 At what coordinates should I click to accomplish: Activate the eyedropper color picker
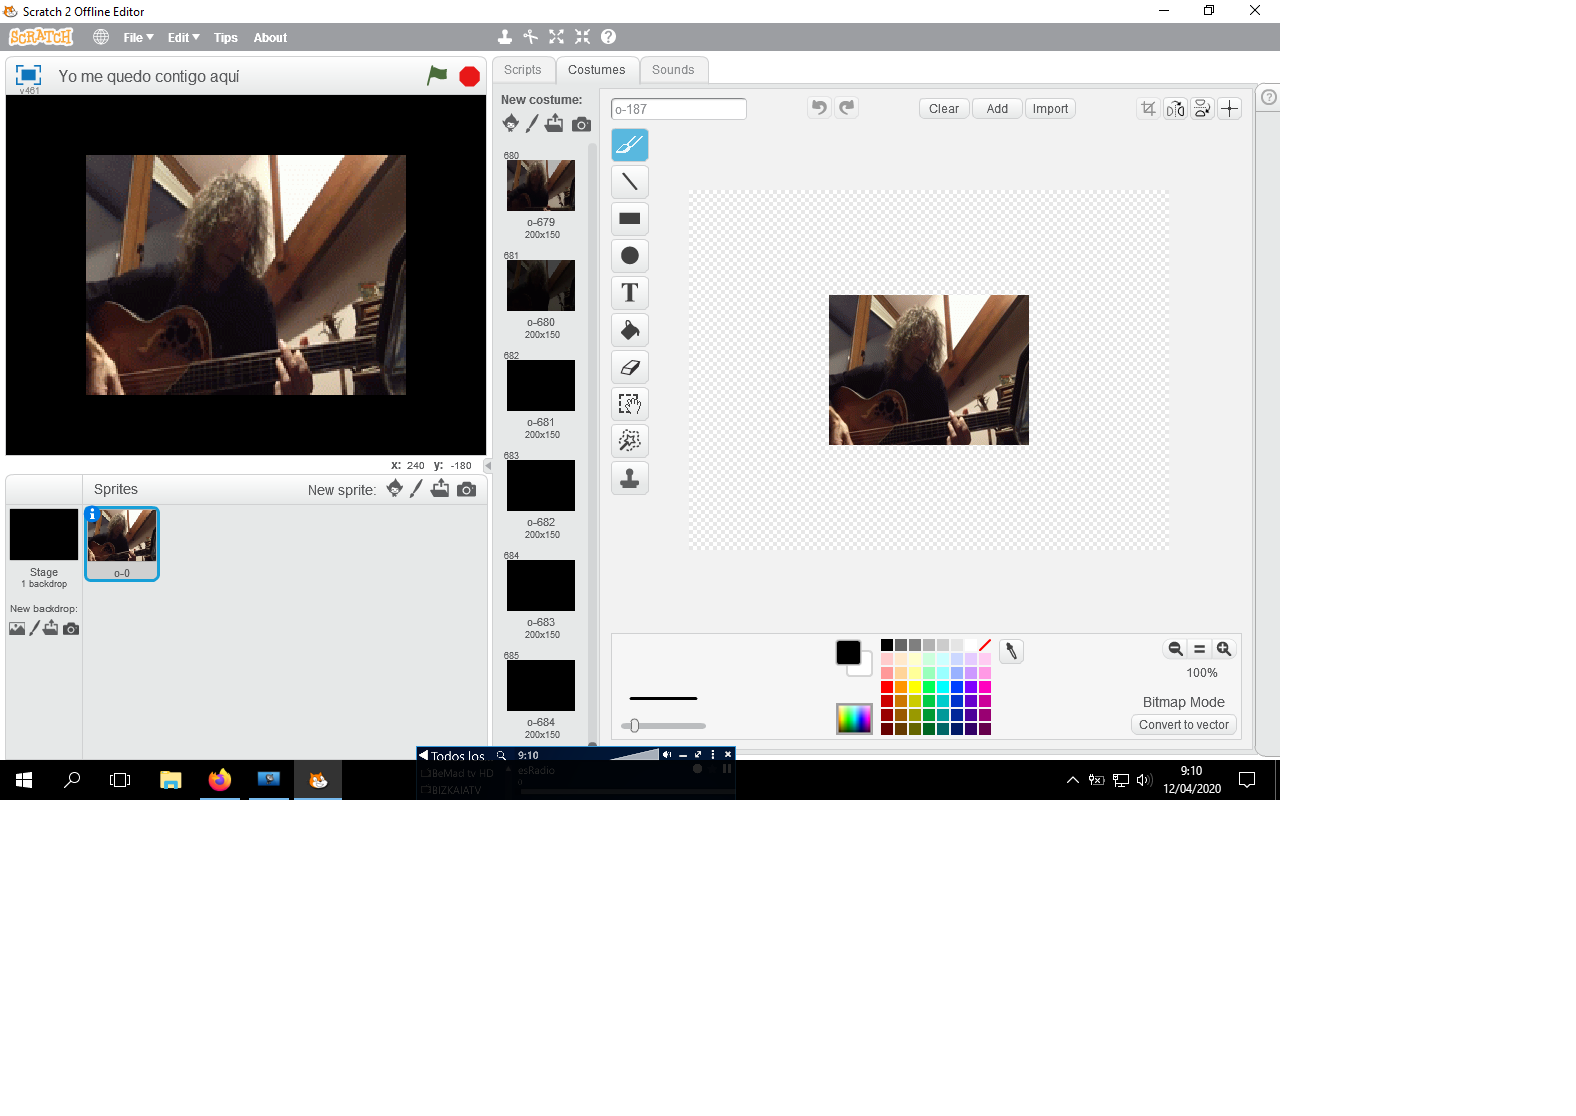pos(1011,651)
